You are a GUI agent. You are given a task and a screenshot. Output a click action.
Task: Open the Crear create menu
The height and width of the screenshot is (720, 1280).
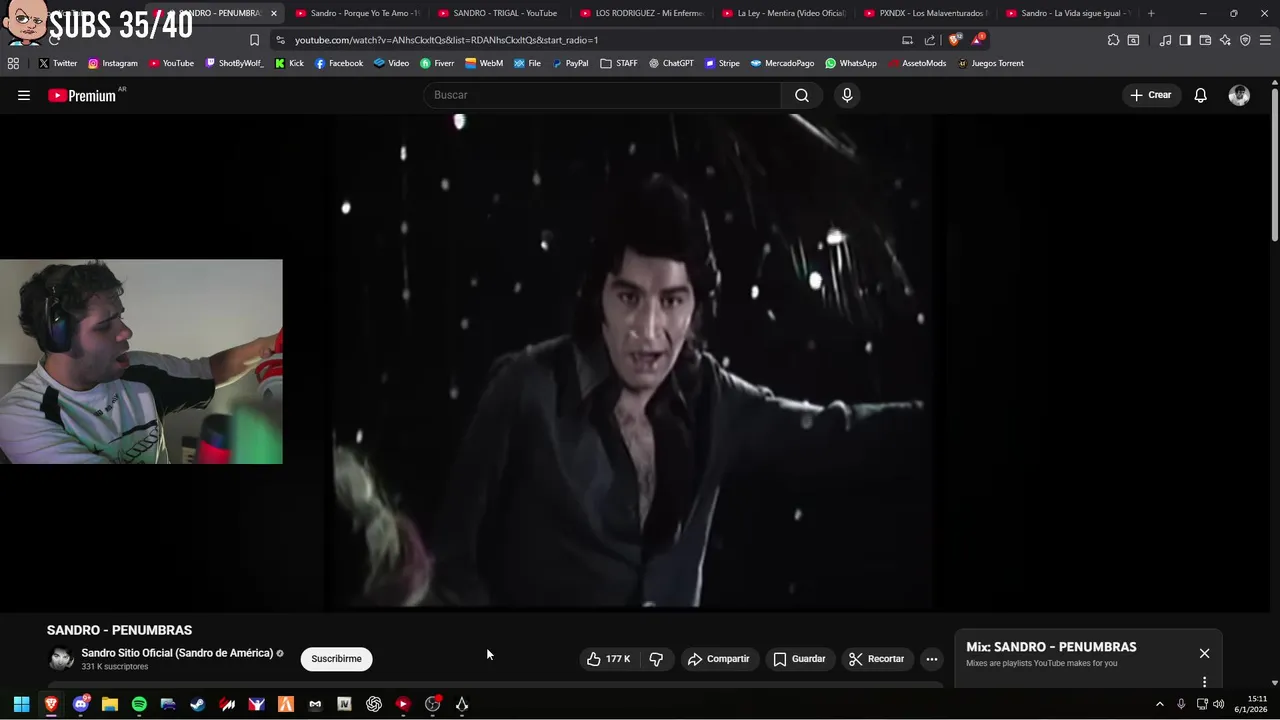pos(1151,95)
